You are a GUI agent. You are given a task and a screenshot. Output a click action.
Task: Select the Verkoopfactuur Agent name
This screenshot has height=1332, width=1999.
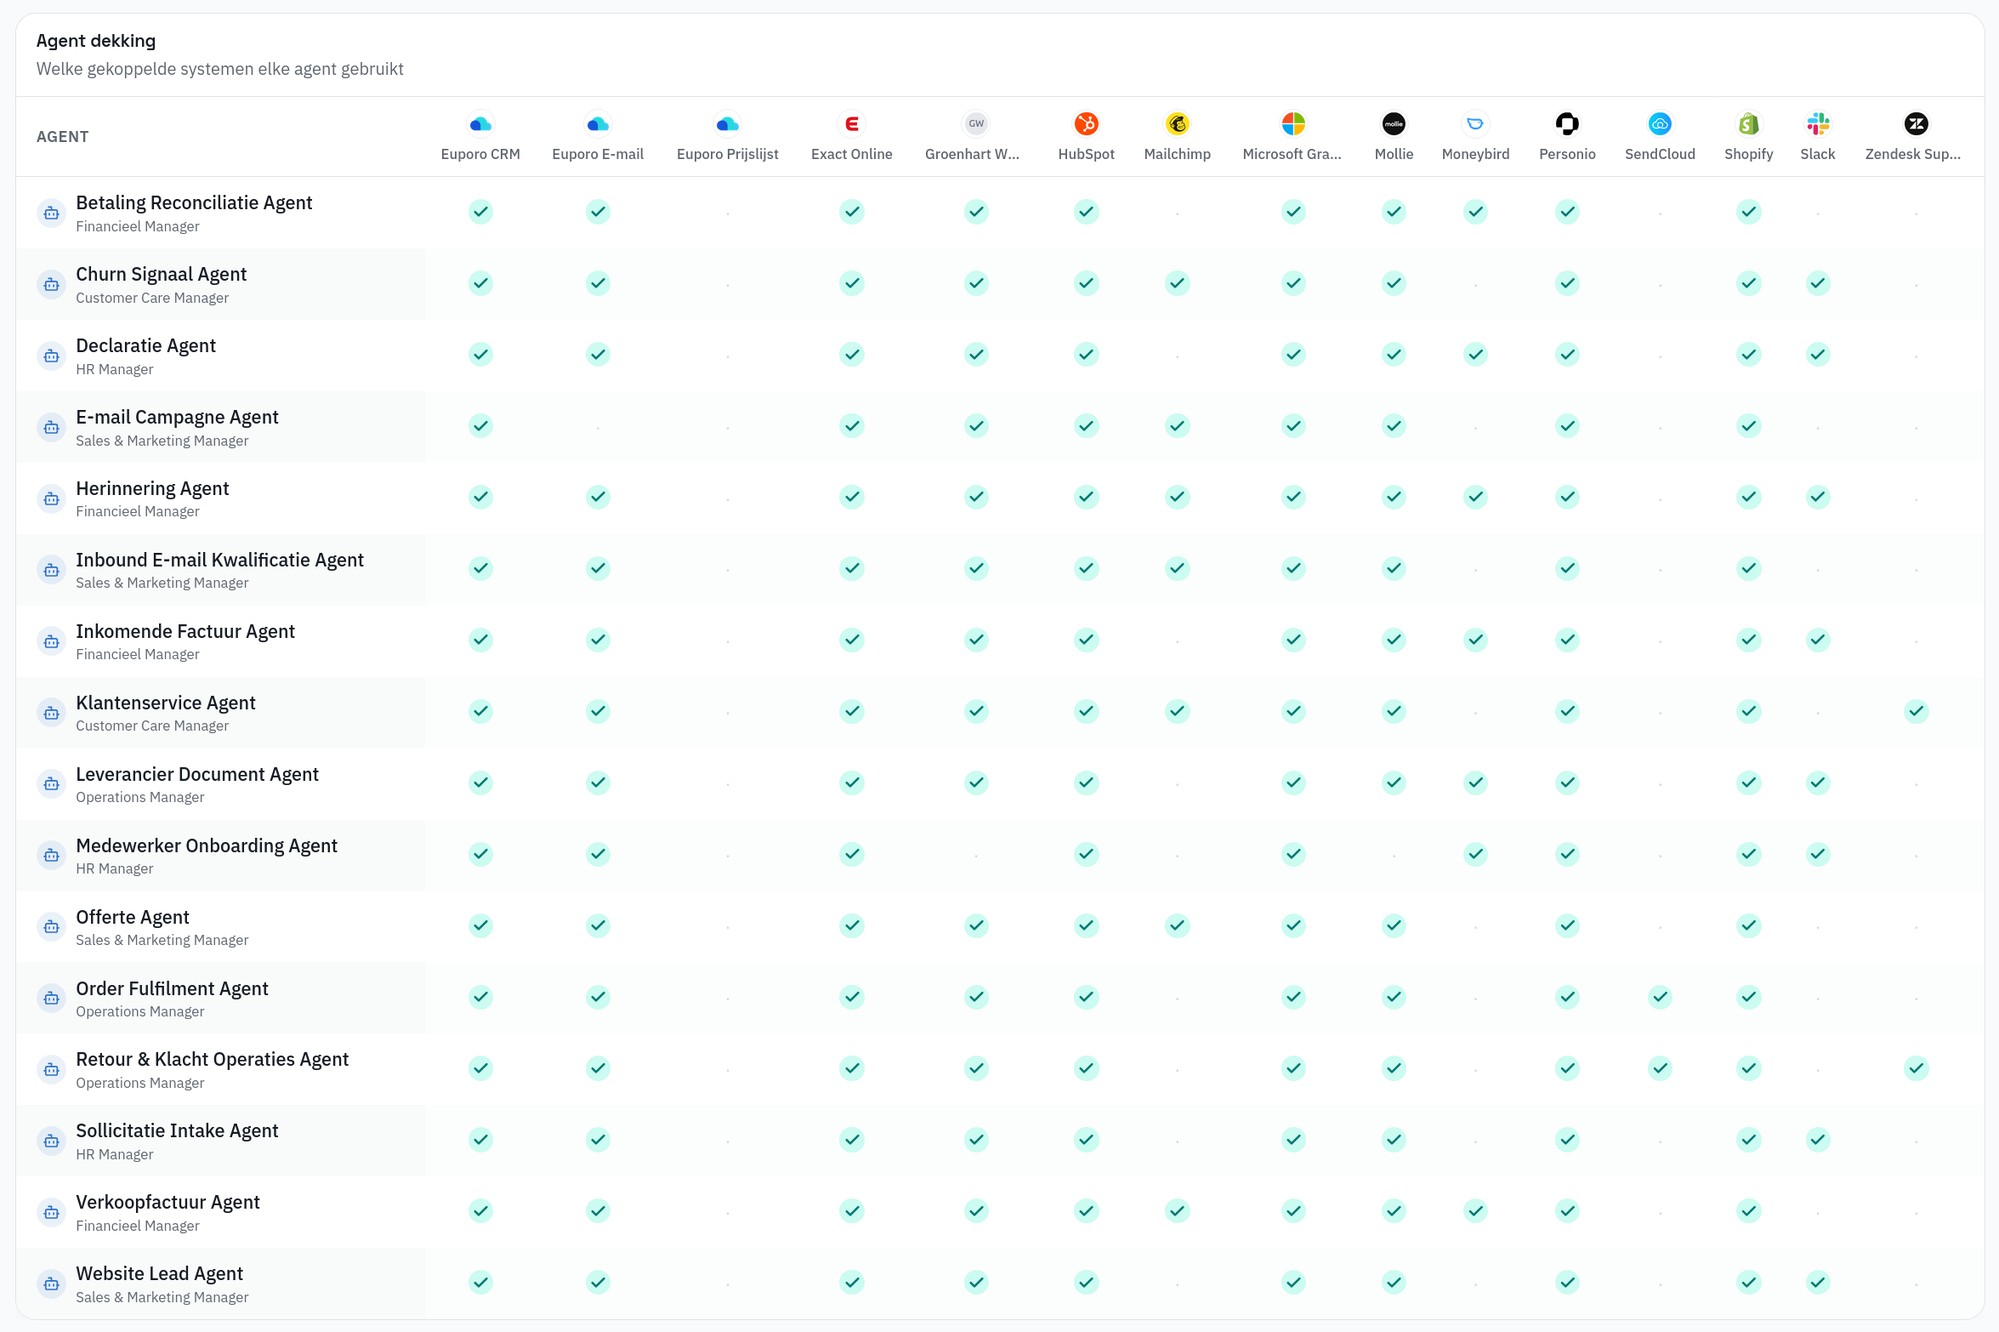point(168,1202)
